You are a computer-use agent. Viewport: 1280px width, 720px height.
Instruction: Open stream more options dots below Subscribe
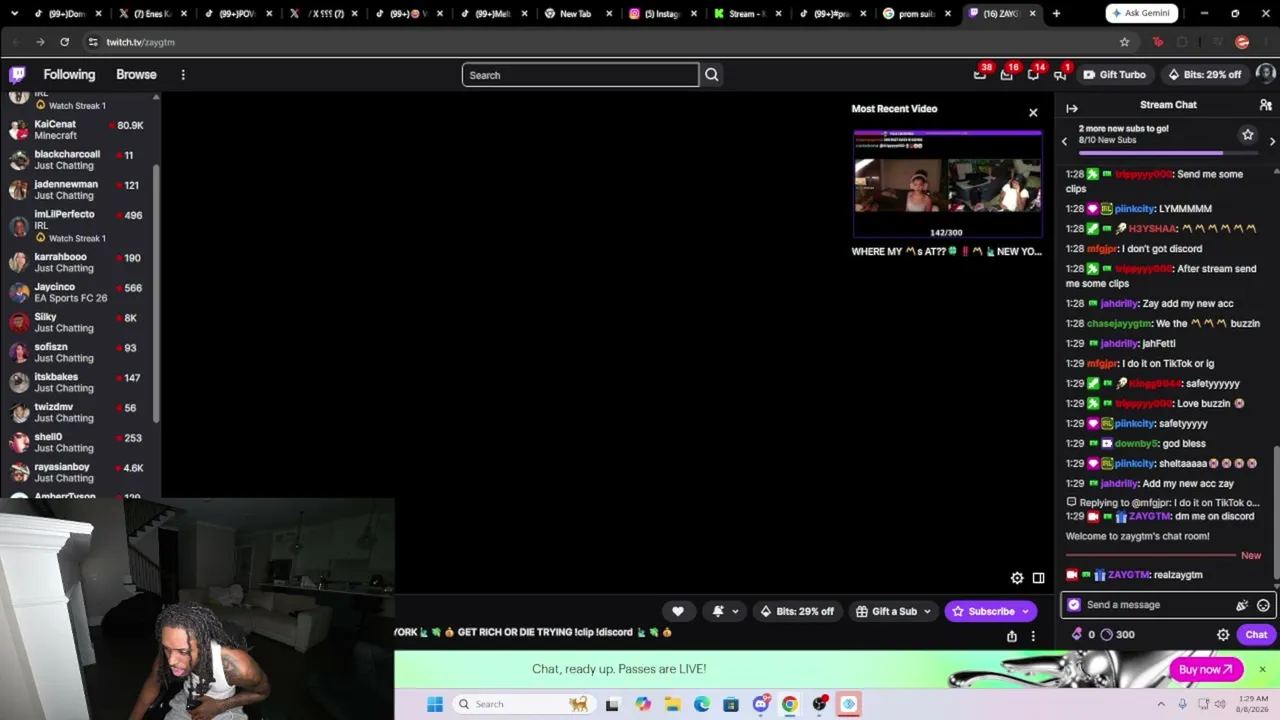coord(1033,636)
